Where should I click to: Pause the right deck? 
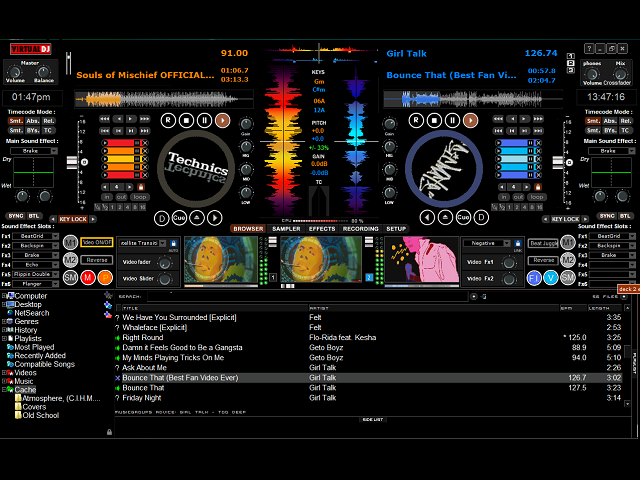pos(452,120)
